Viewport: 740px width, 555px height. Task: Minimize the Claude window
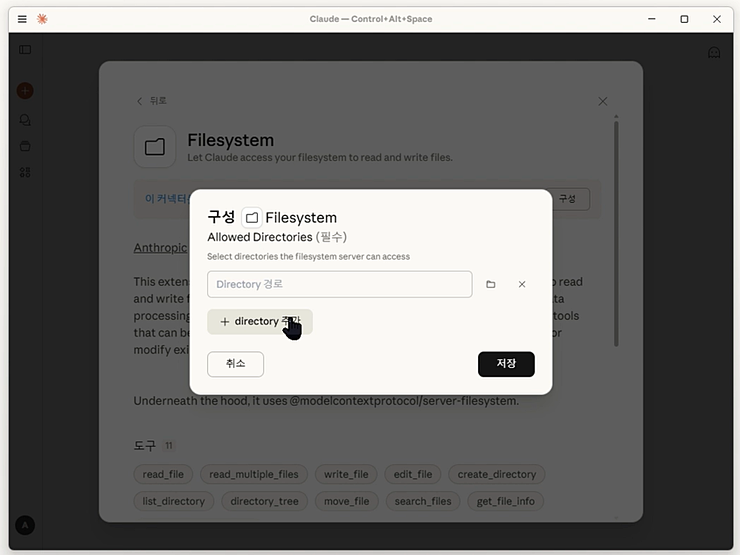(652, 19)
